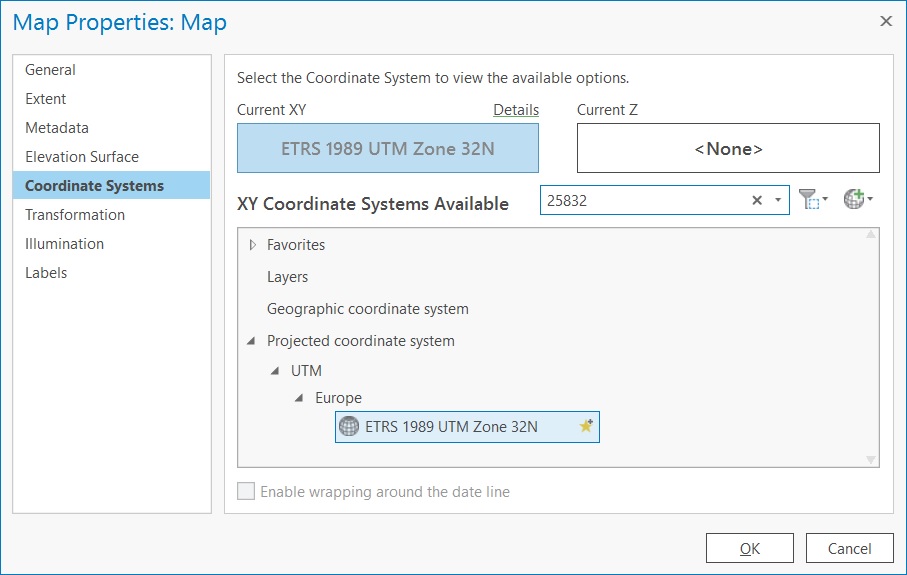Screen dimensions: 907x575
Task: Add ETRS 1989 UTM to Favorites star
Action: tap(586, 426)
